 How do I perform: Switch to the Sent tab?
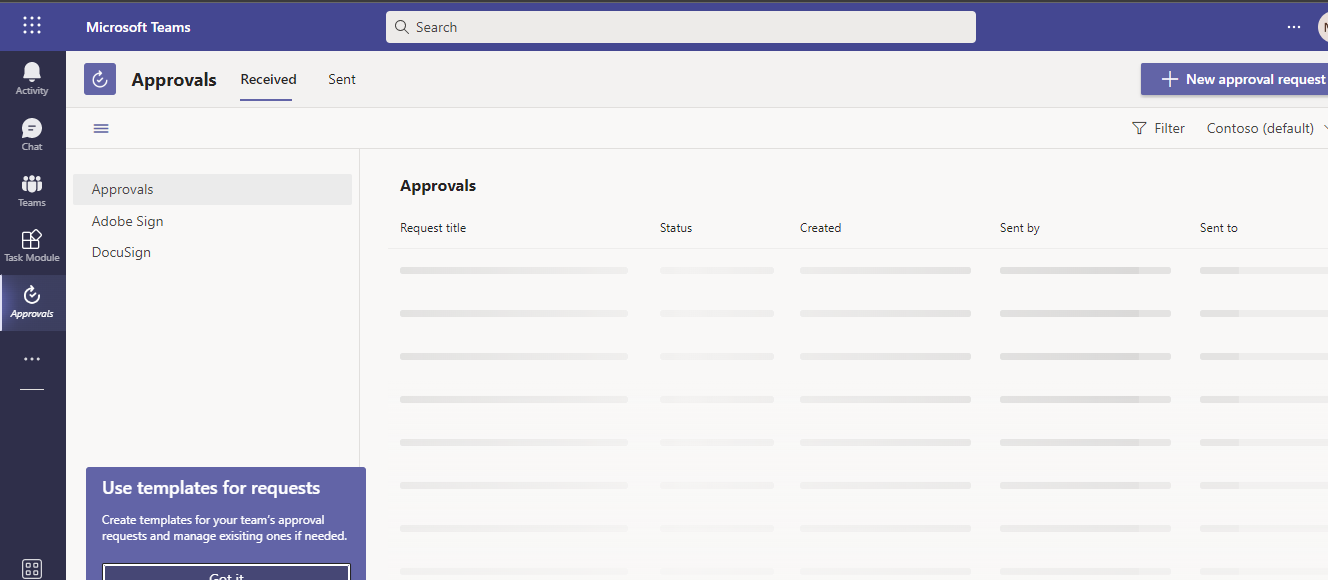click(x=342, y=79)
